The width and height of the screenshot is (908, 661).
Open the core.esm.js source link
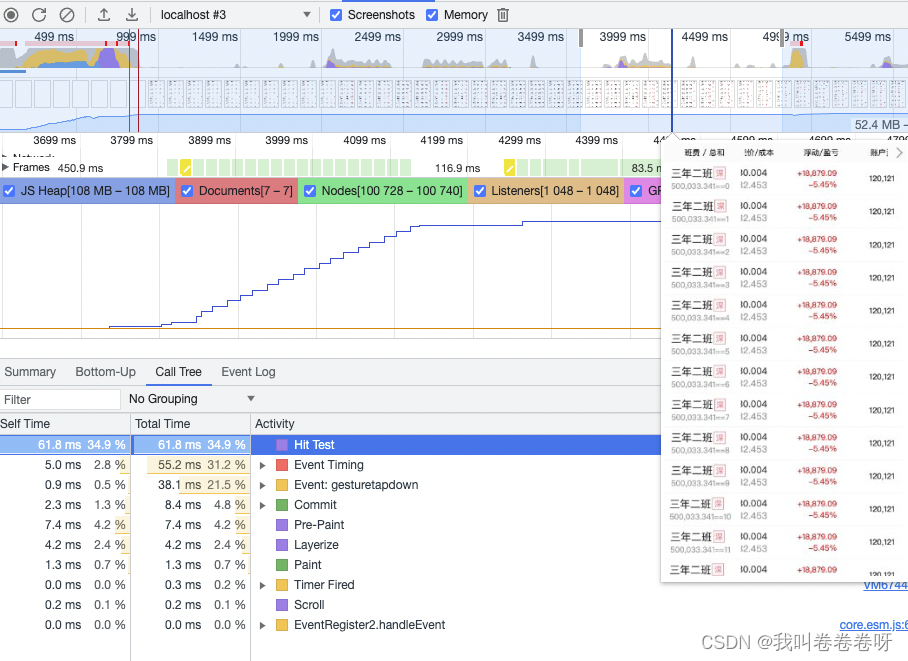873,625
